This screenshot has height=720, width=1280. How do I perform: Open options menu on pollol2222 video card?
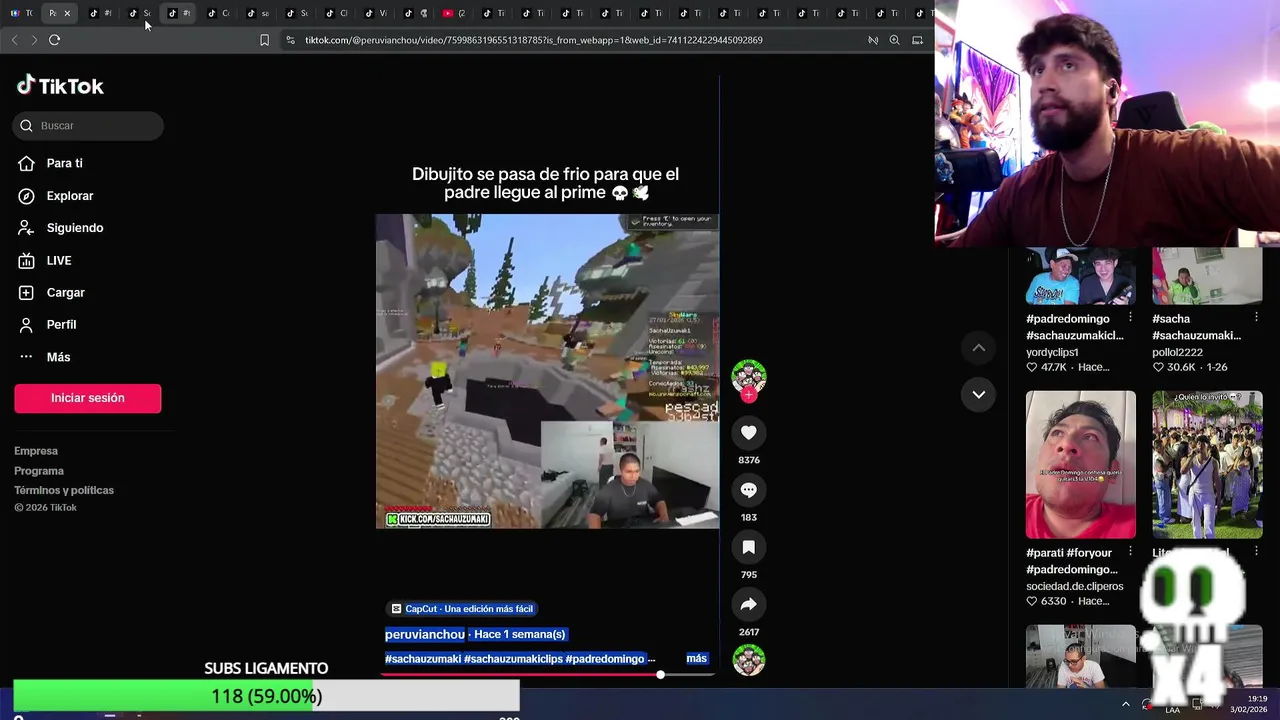(x=1257, y=318)
